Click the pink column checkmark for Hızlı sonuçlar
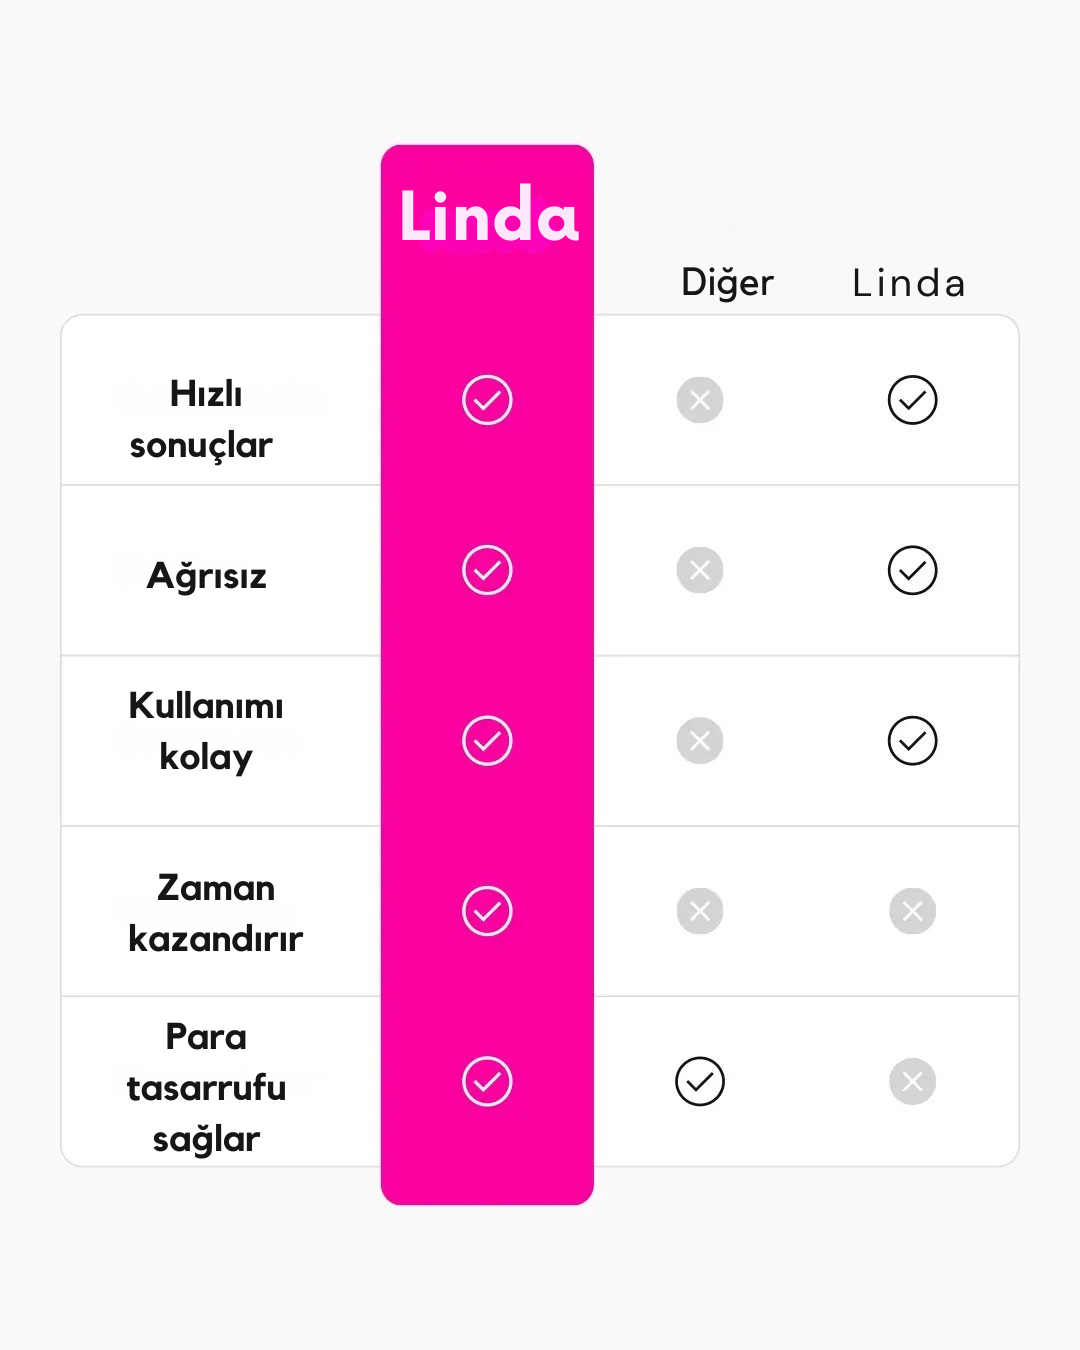Screen dimensions: 1080x1350 (x=487, y=400)
